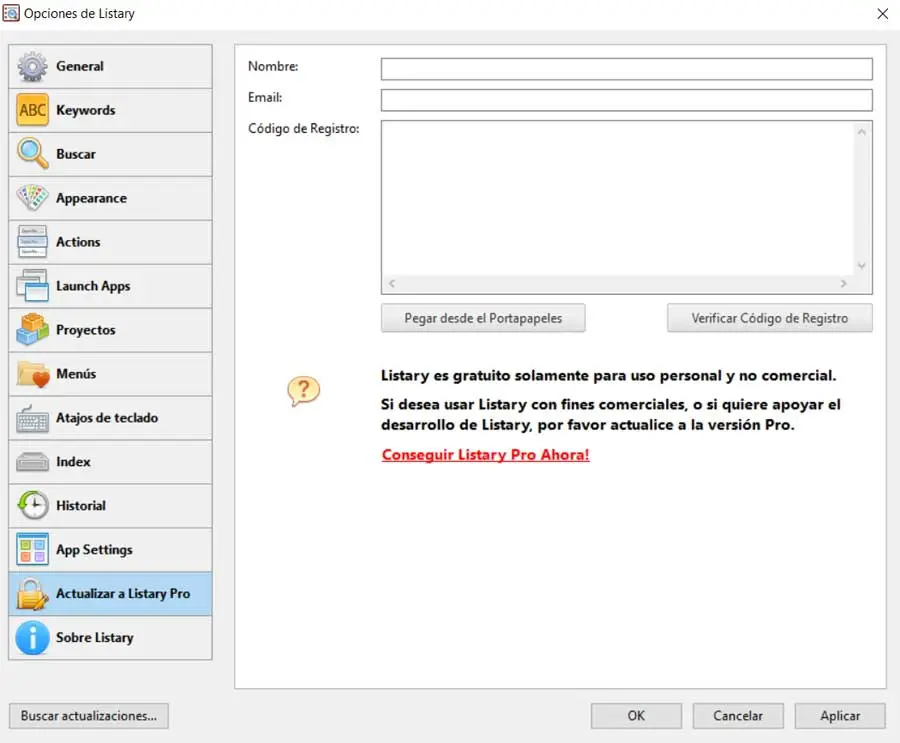Click the padlock icon for Listary Pro
The image size is (900, 743).
(33, 594)
